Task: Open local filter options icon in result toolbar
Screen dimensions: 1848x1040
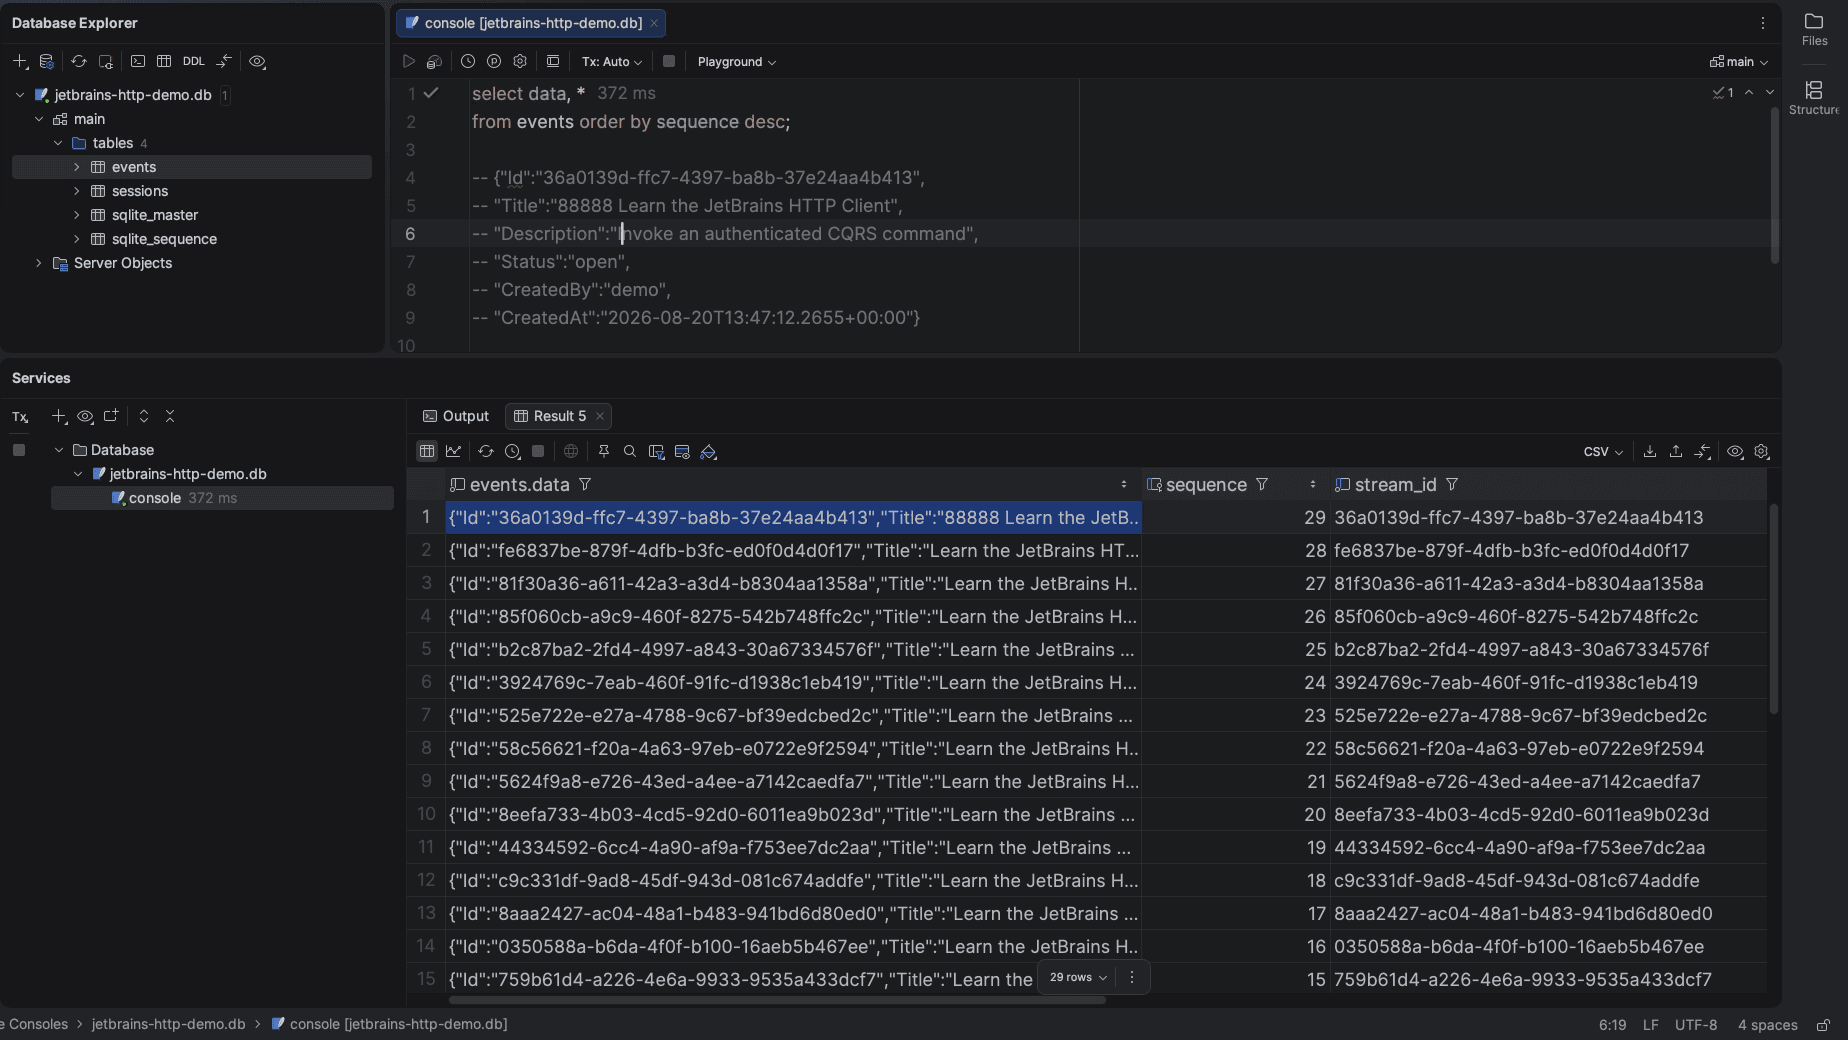Action: 657,452
